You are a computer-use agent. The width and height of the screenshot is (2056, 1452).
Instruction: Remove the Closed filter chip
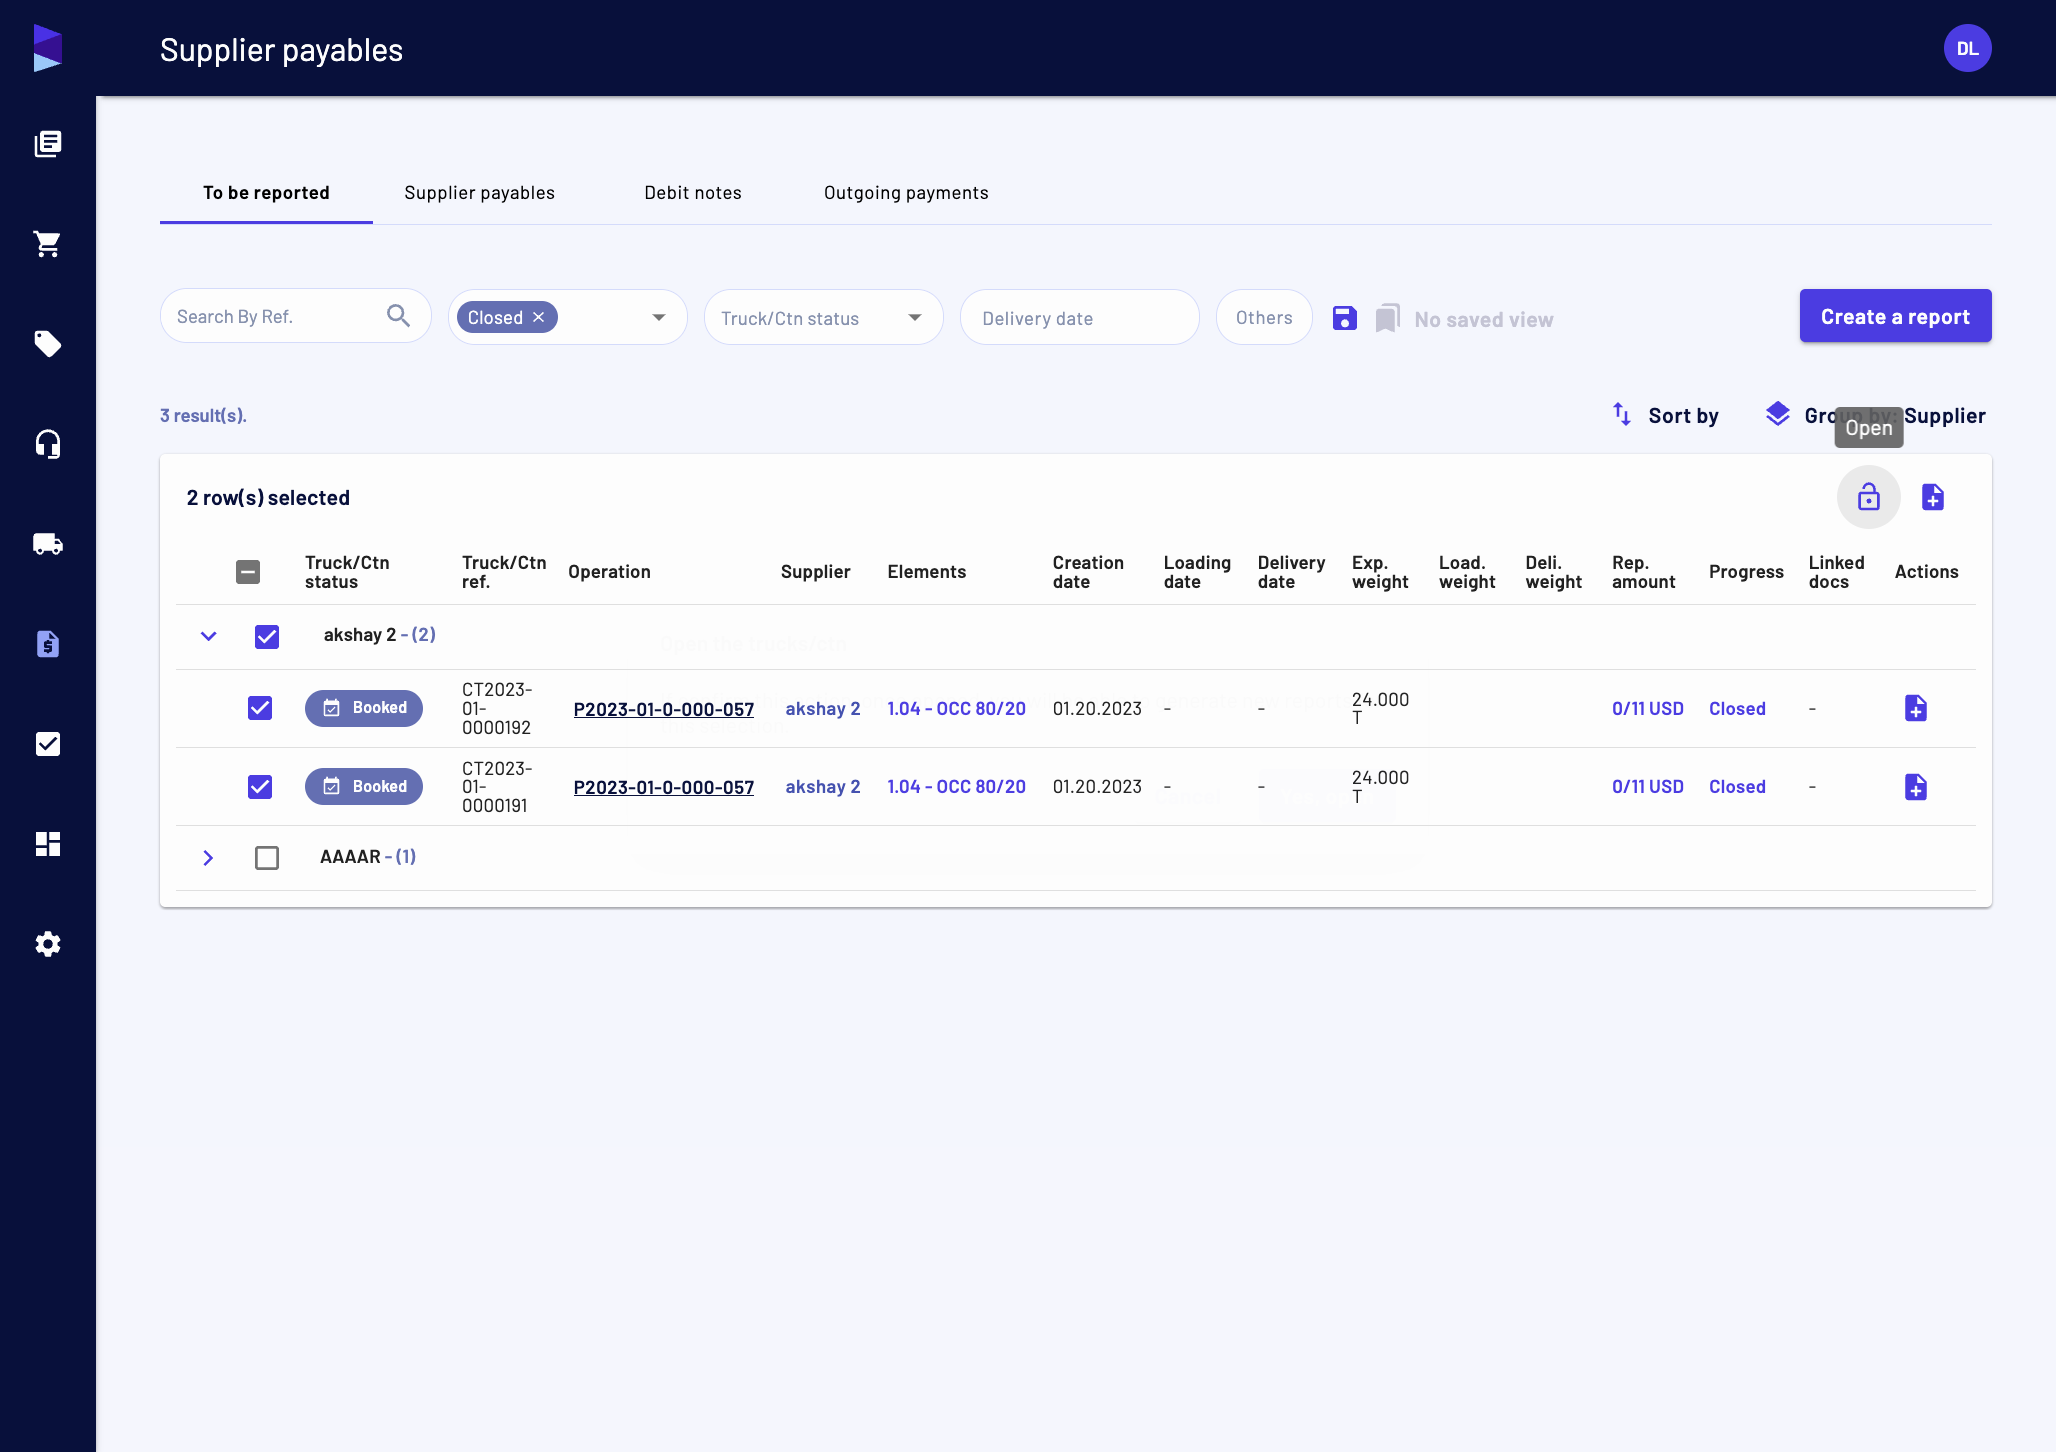click(x=538, y=317)
